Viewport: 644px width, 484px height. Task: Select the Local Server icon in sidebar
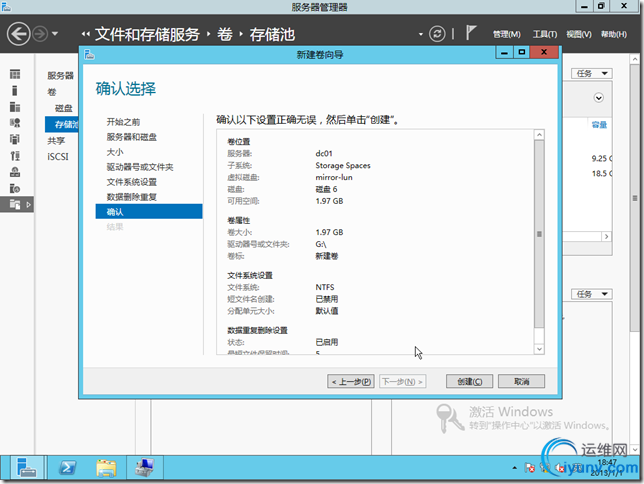coord(15,90)
